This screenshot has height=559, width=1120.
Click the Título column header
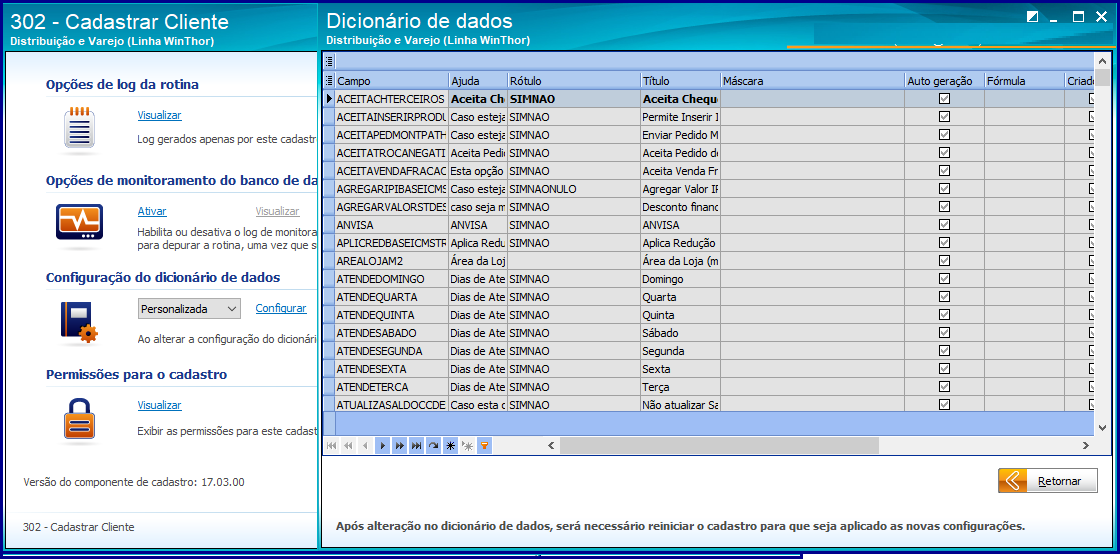click(680, 81)
